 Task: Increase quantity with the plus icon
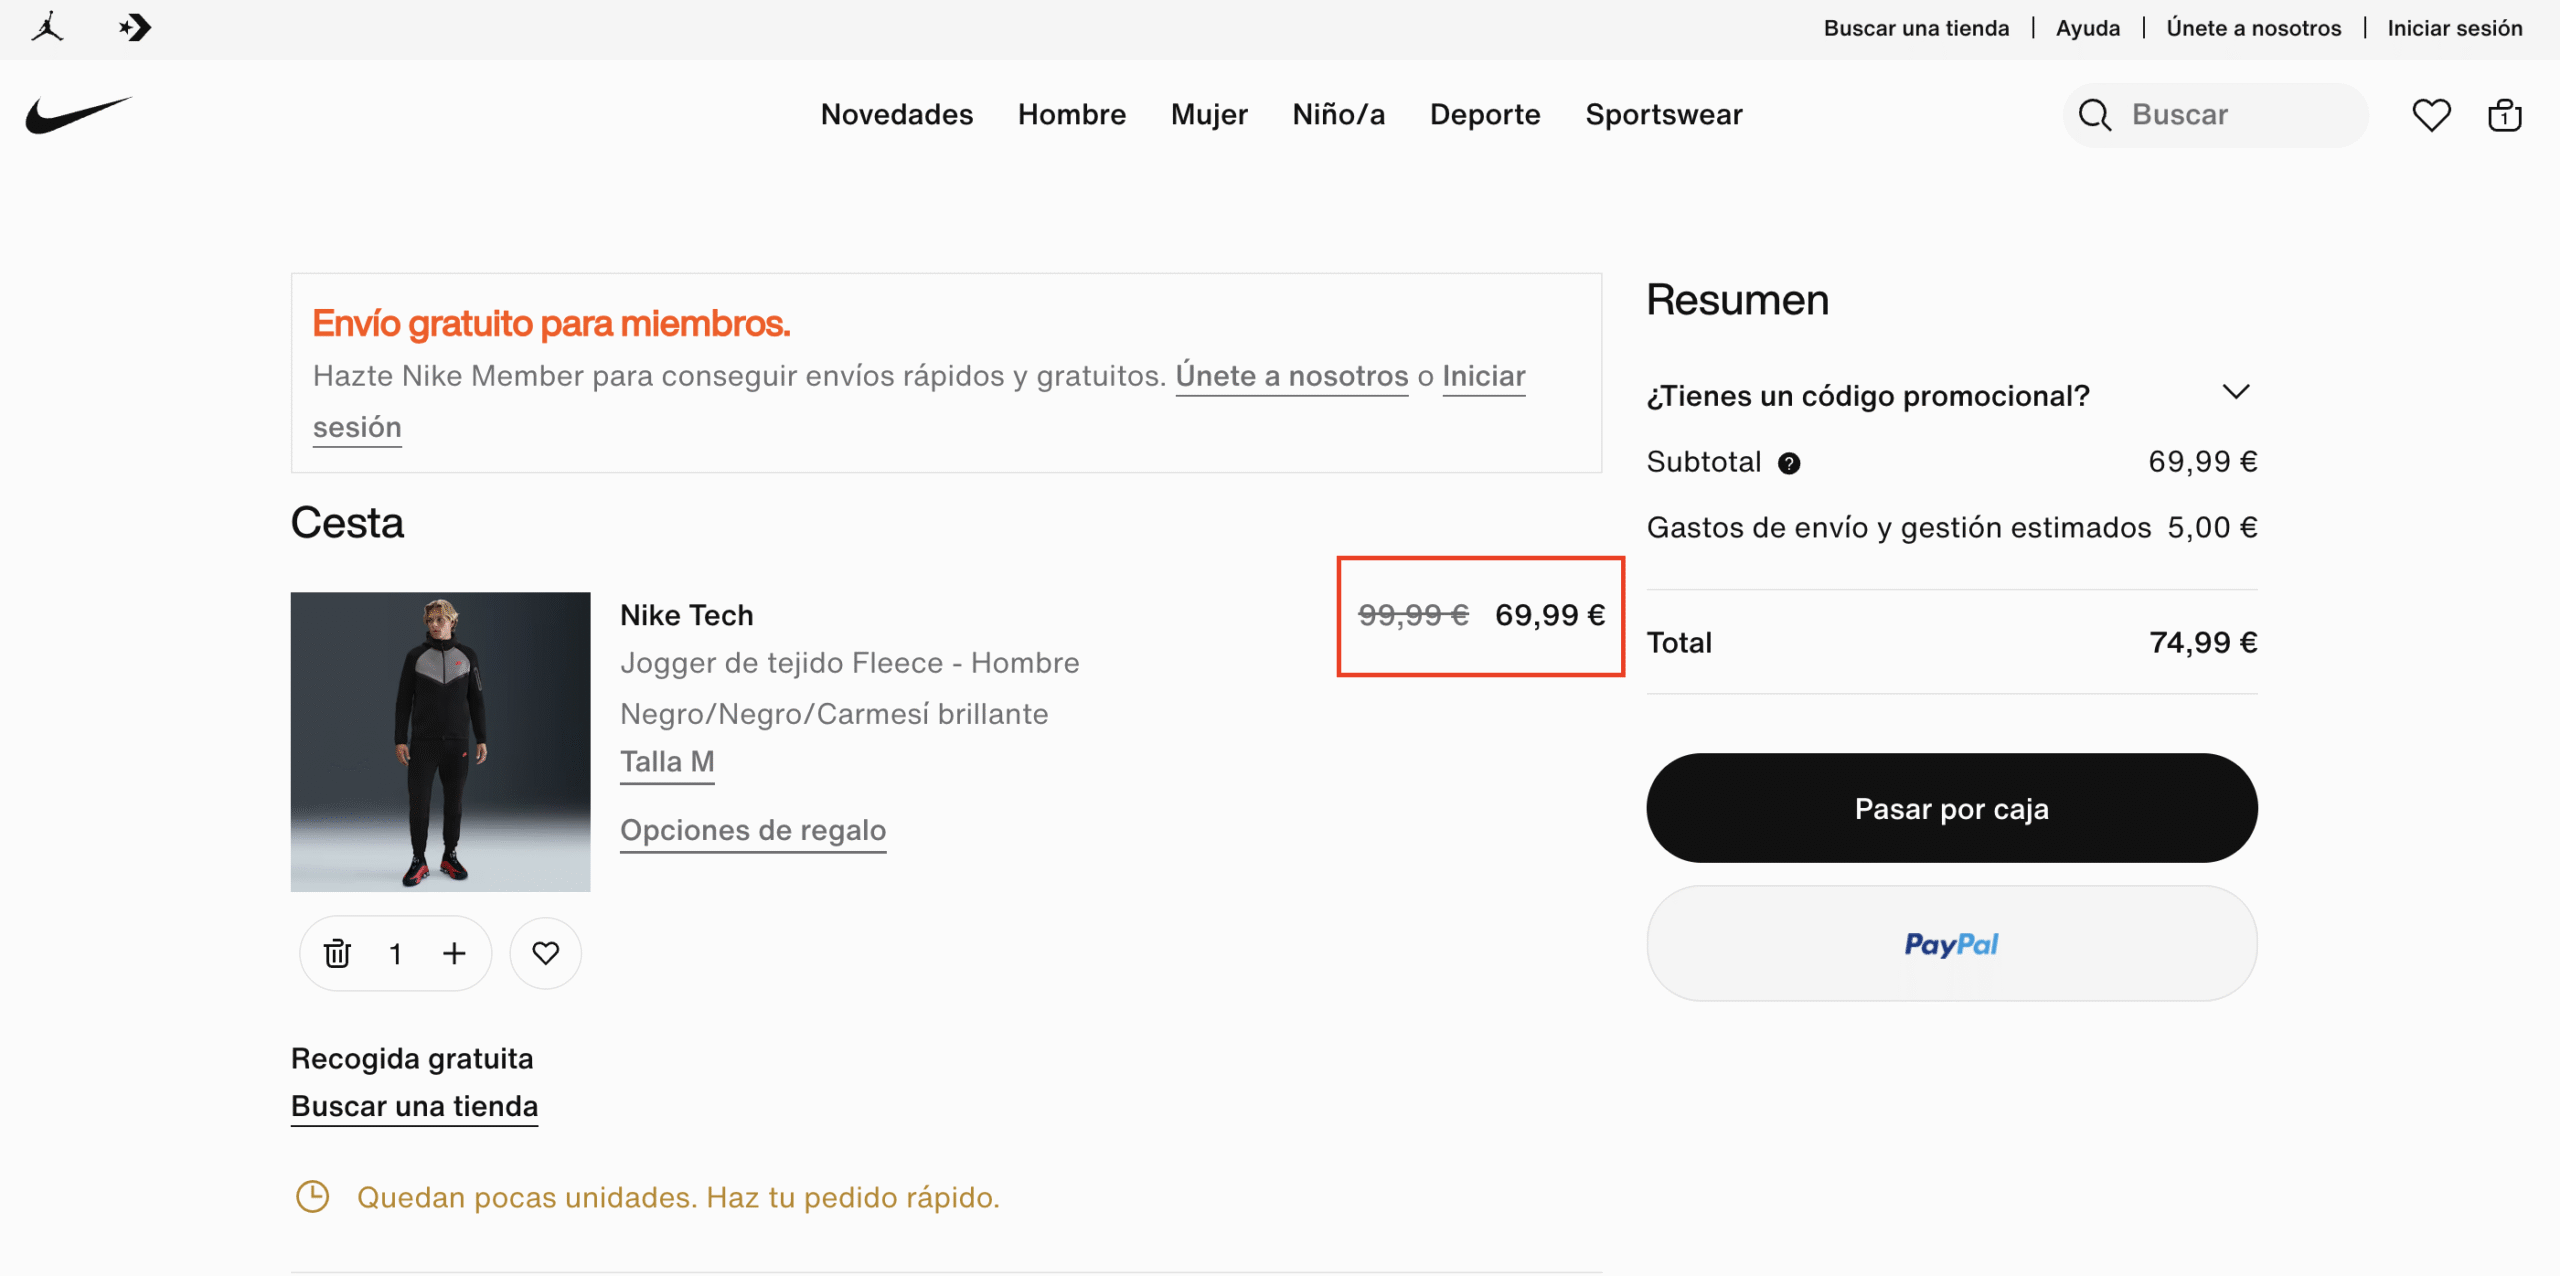coord(453,952)
